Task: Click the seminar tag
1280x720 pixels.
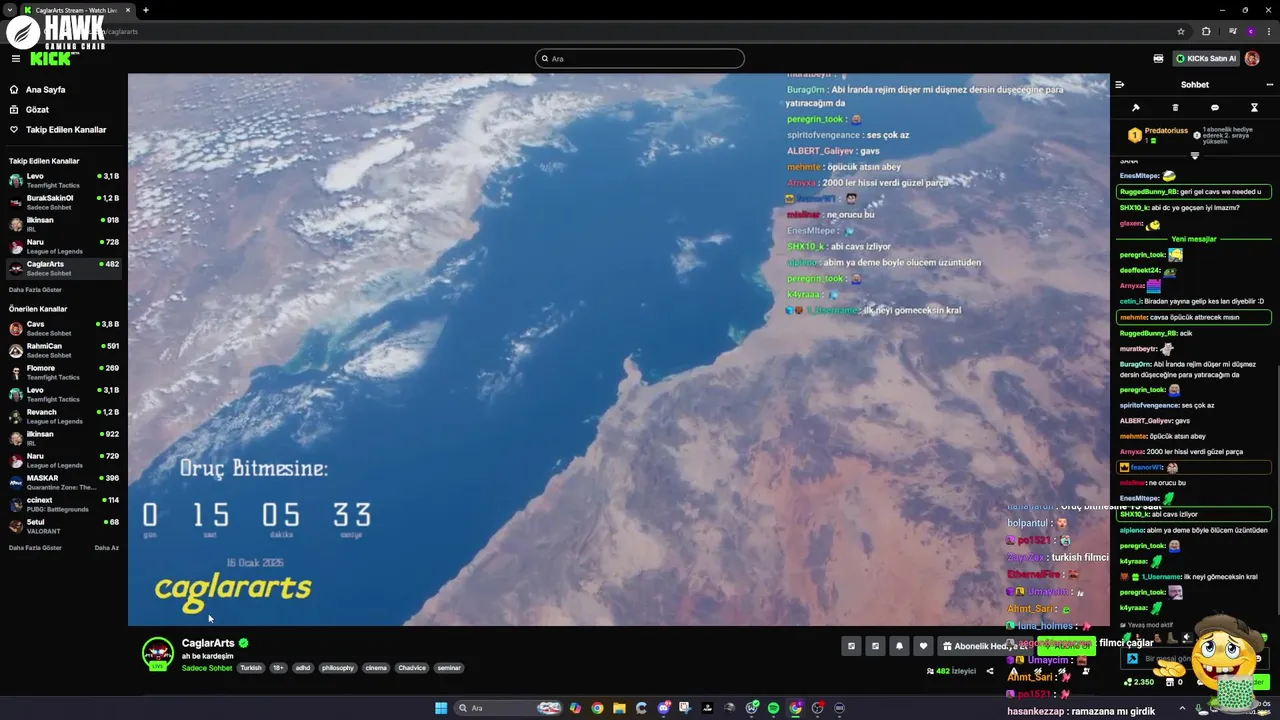Action: 449,668
